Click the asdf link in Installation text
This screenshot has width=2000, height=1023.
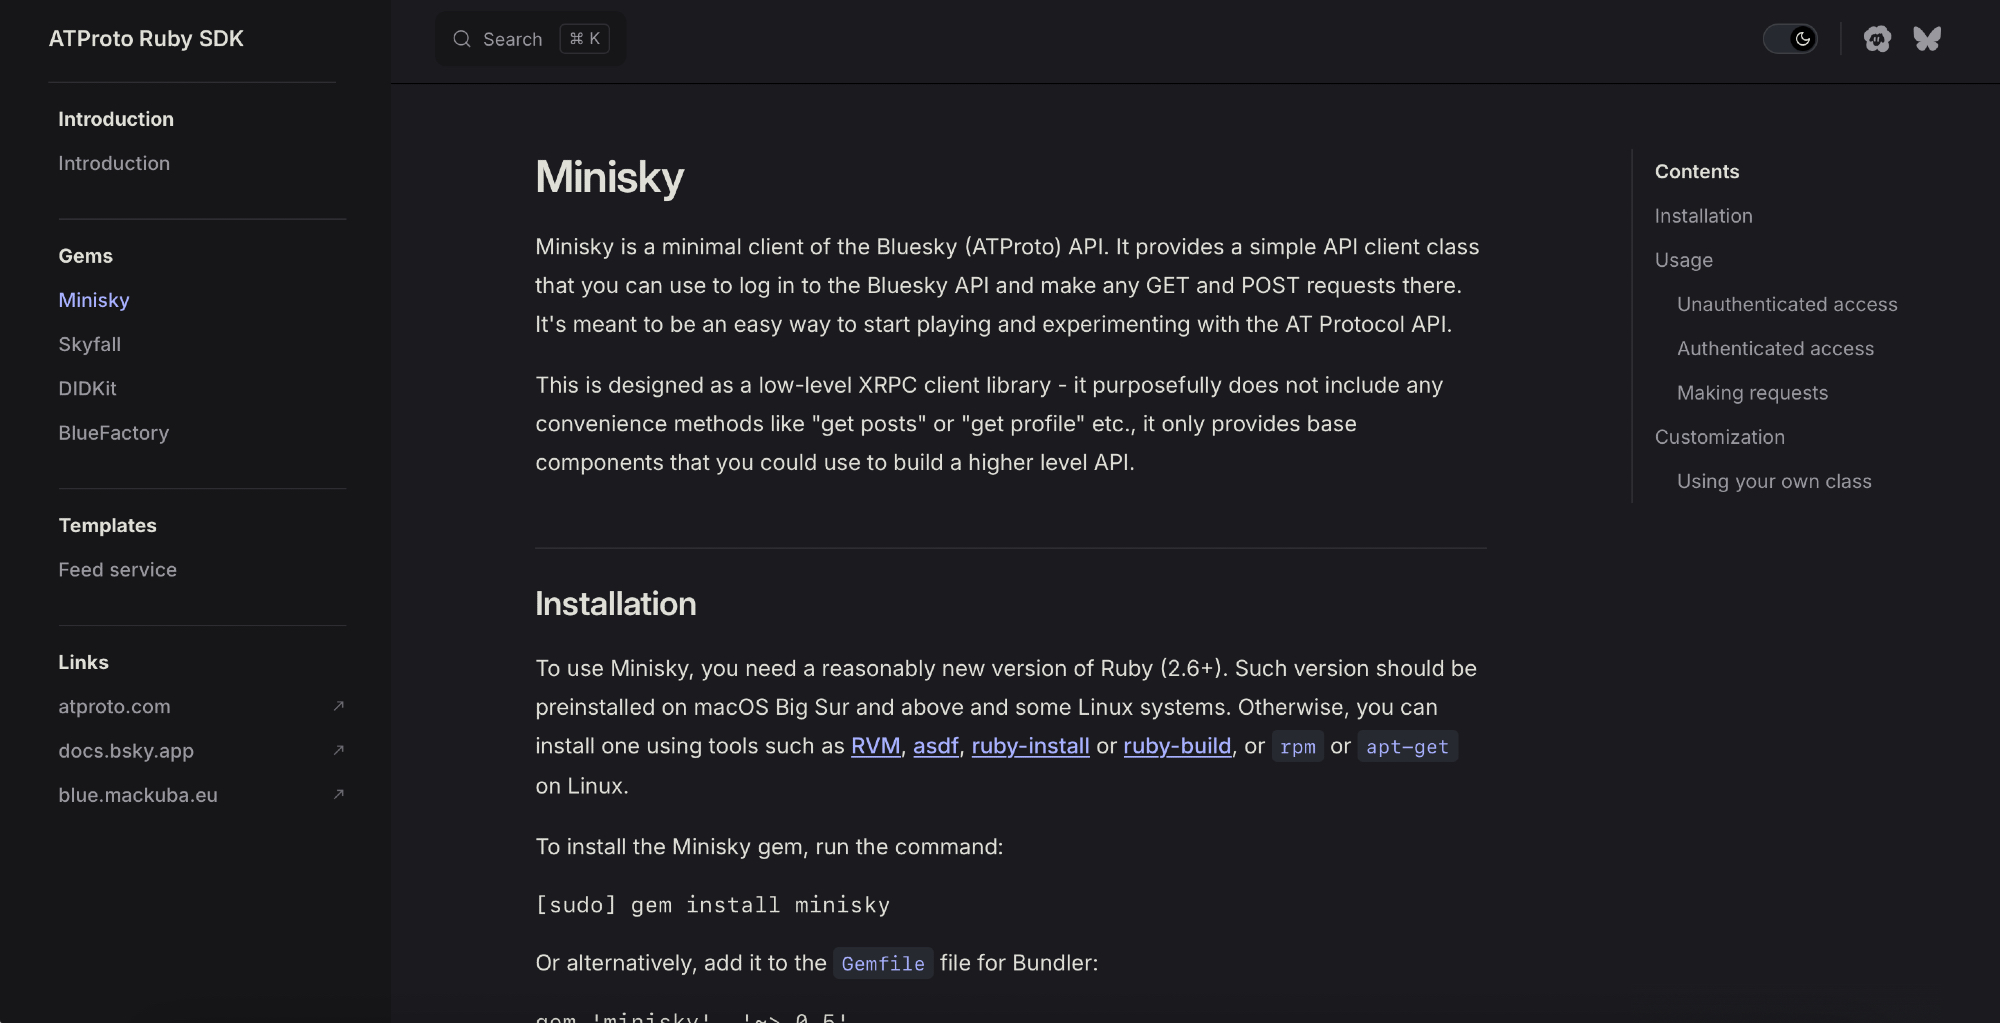tap(935, 746)
